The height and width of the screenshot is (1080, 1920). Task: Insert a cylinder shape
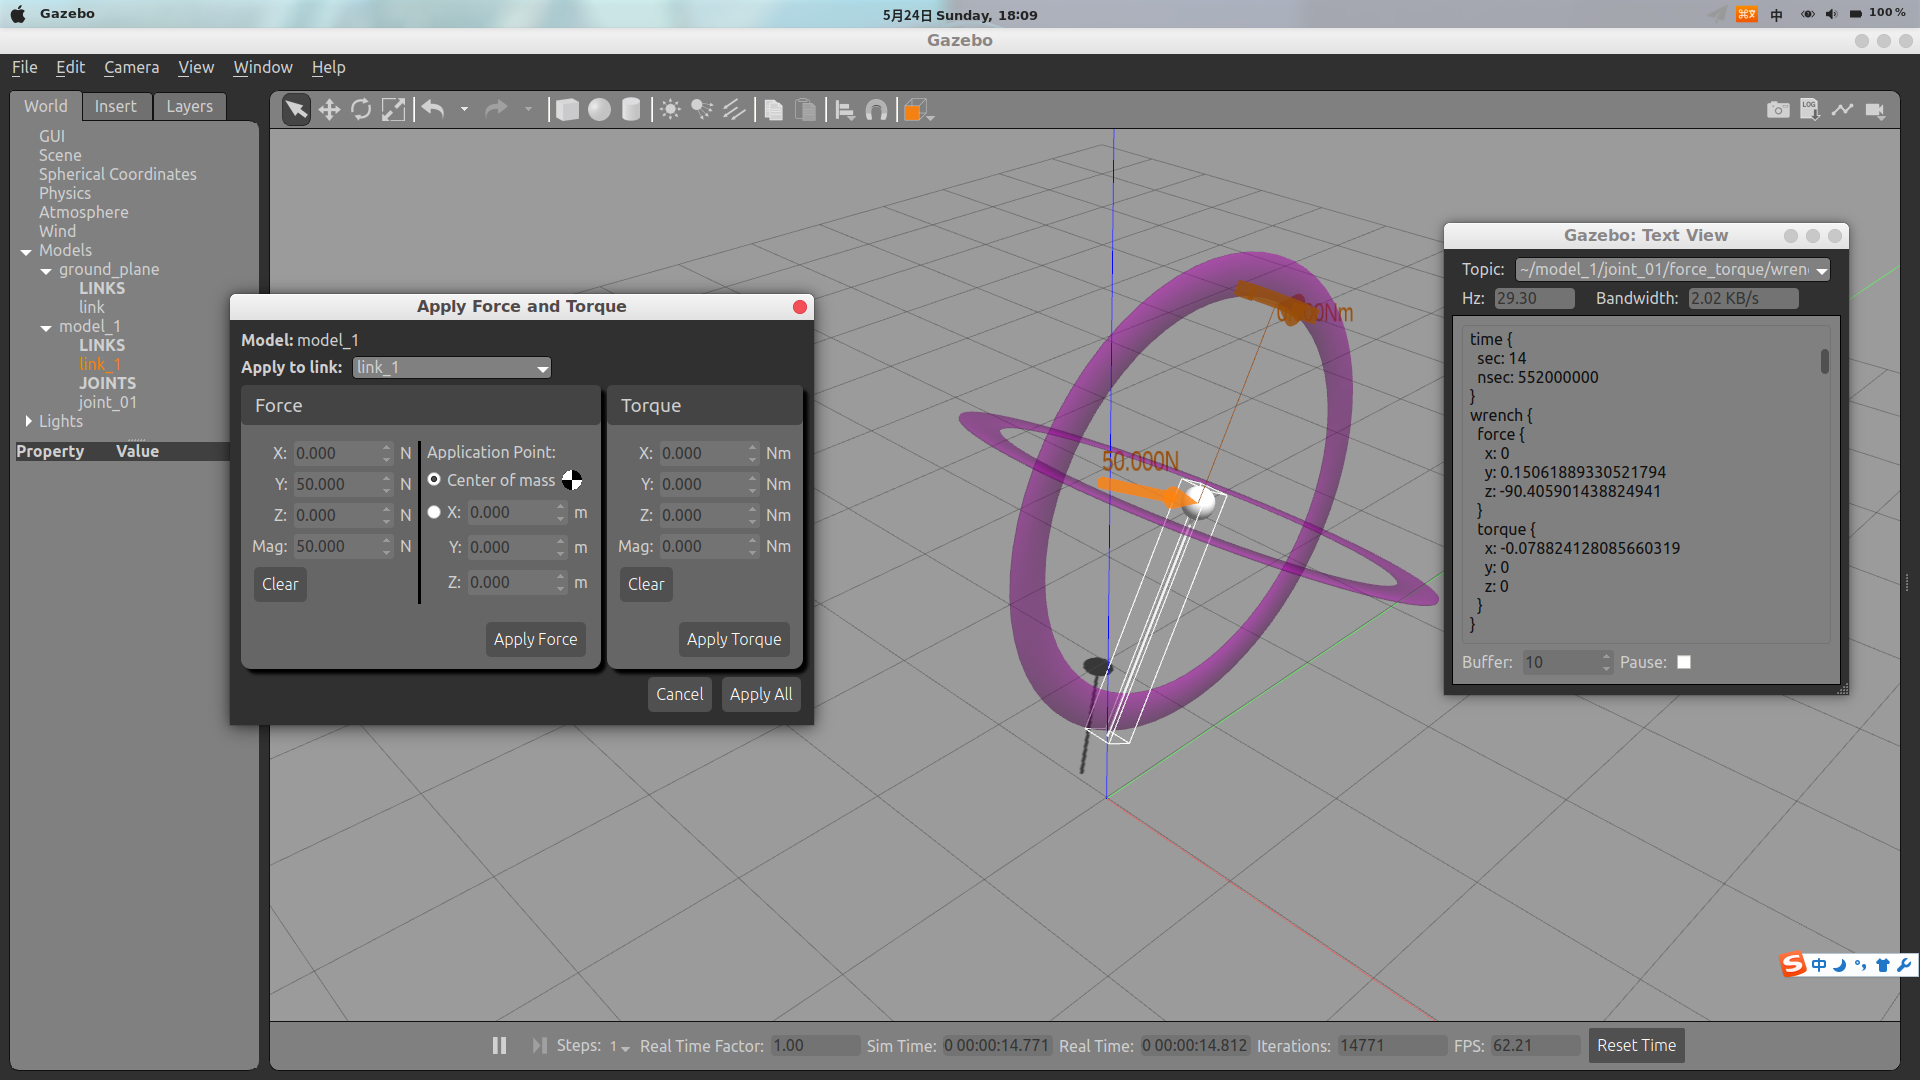tap(631, 110)
